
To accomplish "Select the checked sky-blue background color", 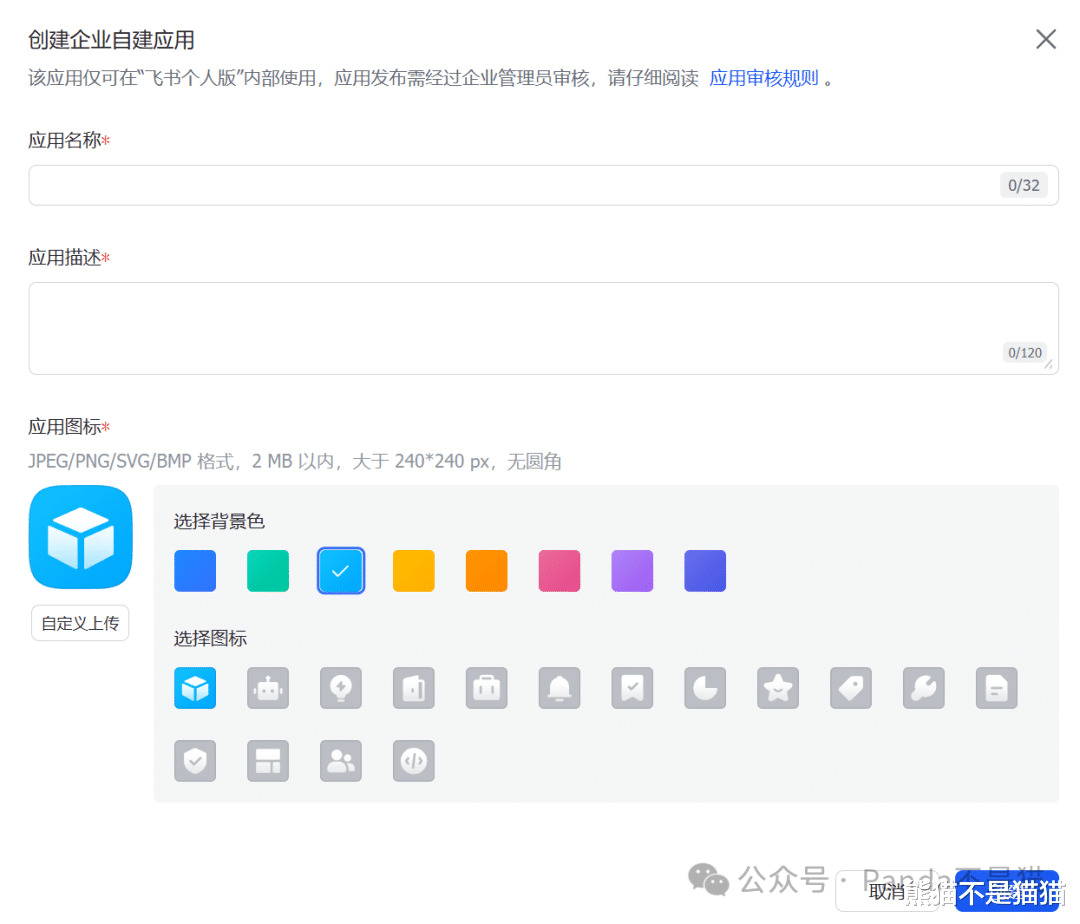I will tap(341, 571).
